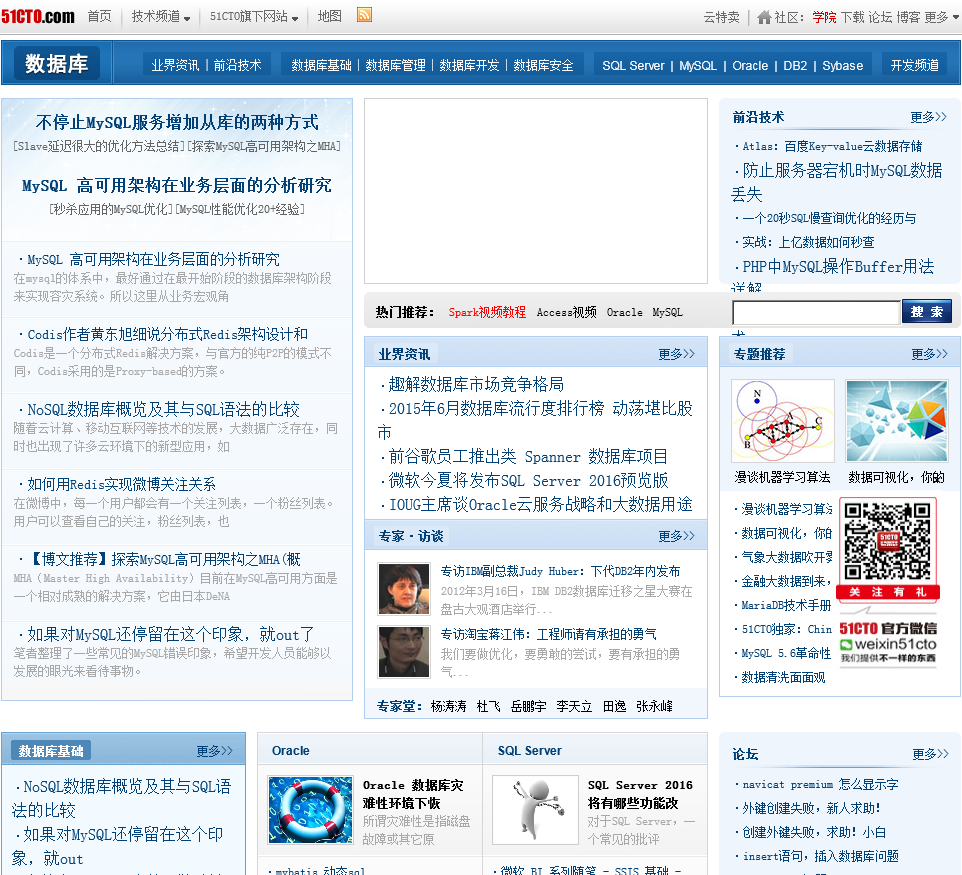Open article 趣解数据库市场竞争格局
The height and width of the screenshot is (875, 962).
tap(476, 385)
